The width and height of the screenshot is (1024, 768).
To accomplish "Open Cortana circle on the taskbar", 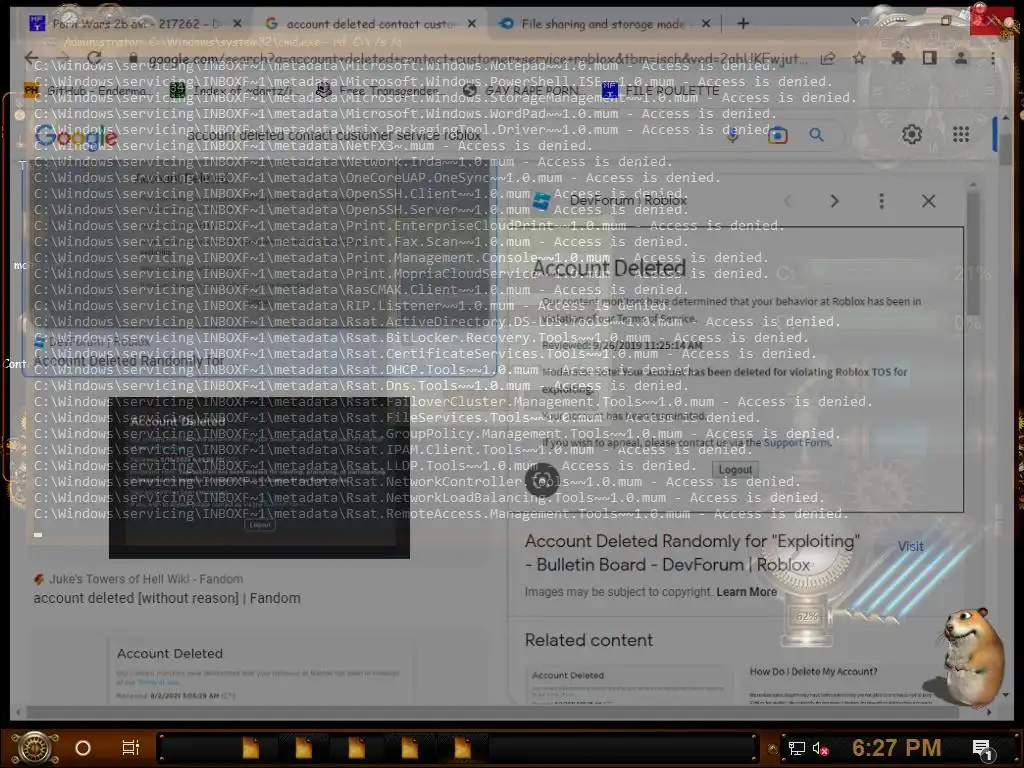I will pyautogui.click(x=83, y=748).
